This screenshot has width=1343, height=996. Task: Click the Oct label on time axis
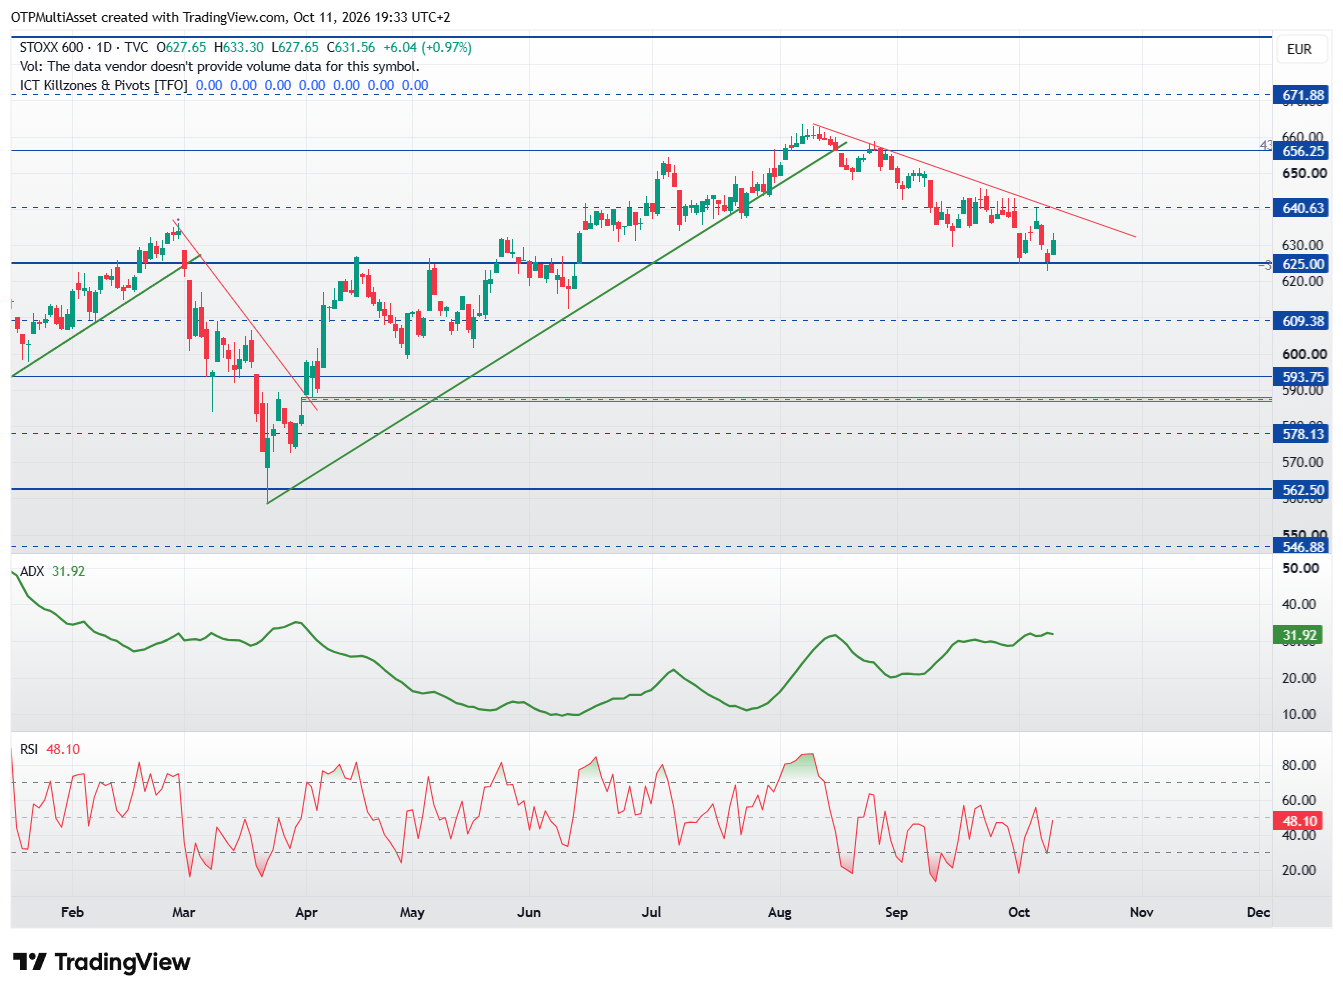point(1019,912)
